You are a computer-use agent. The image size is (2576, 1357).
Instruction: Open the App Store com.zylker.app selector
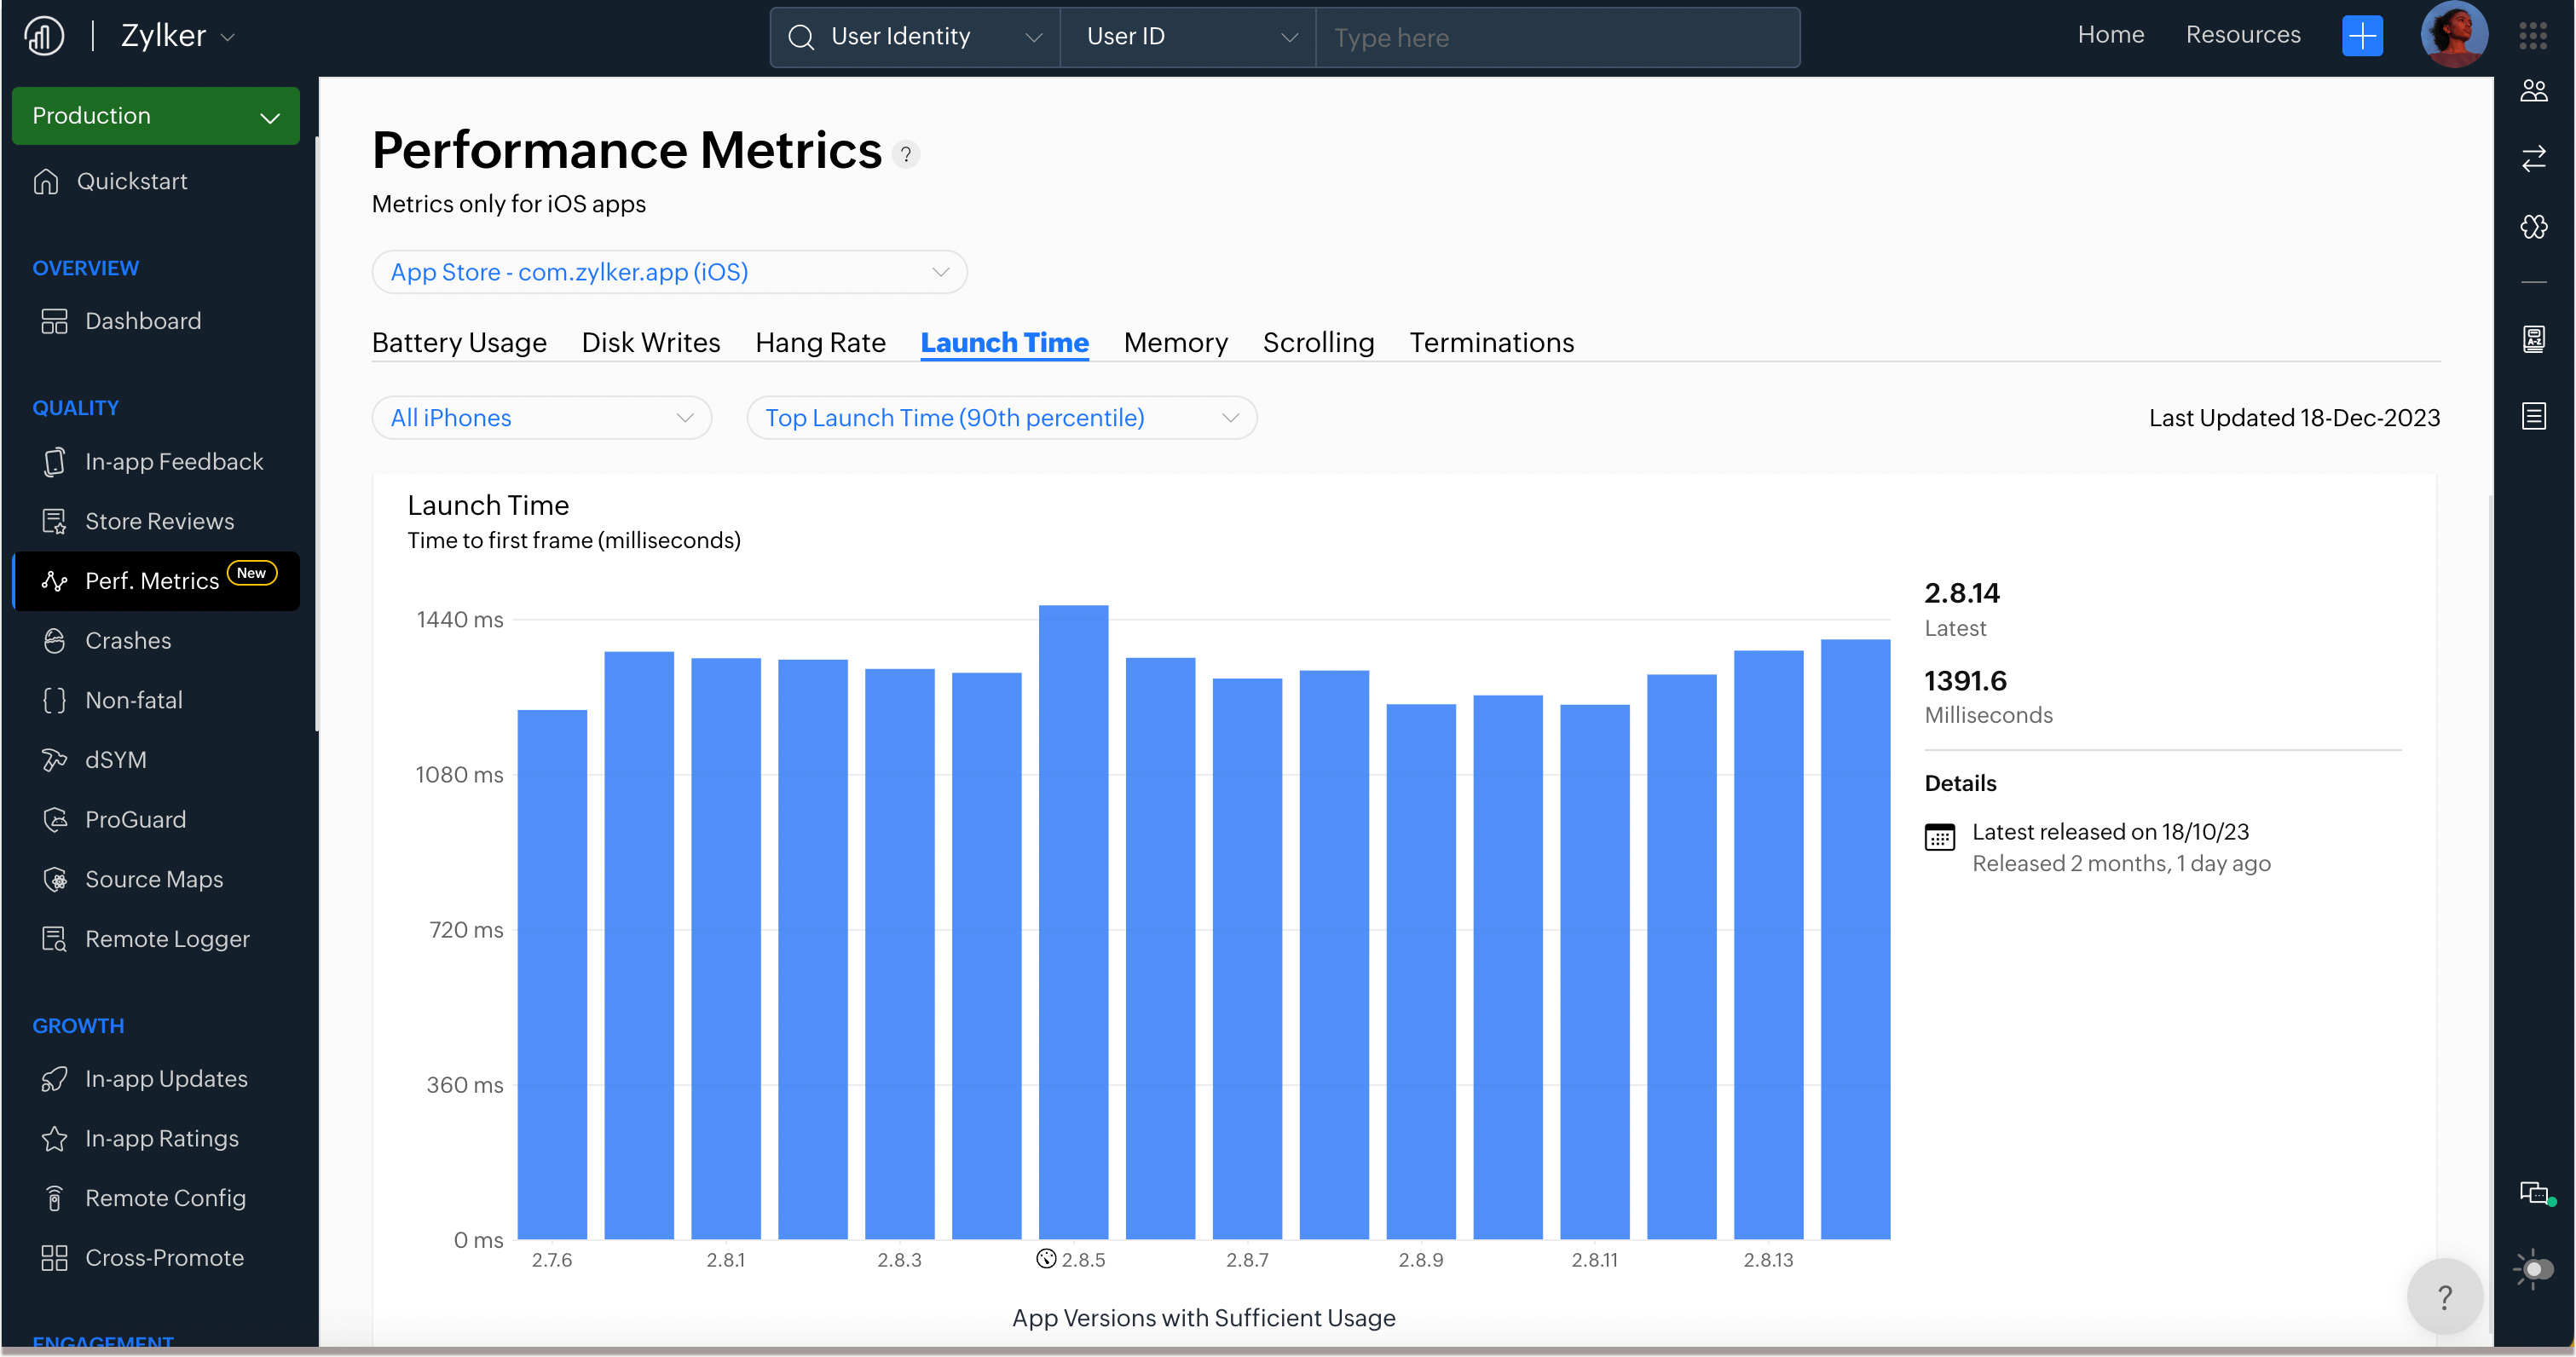tap(668, 272)
